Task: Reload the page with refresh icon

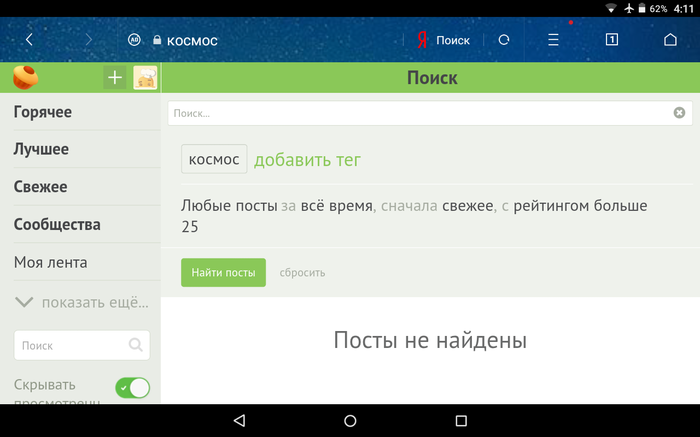Action: (x=504, y=40)
